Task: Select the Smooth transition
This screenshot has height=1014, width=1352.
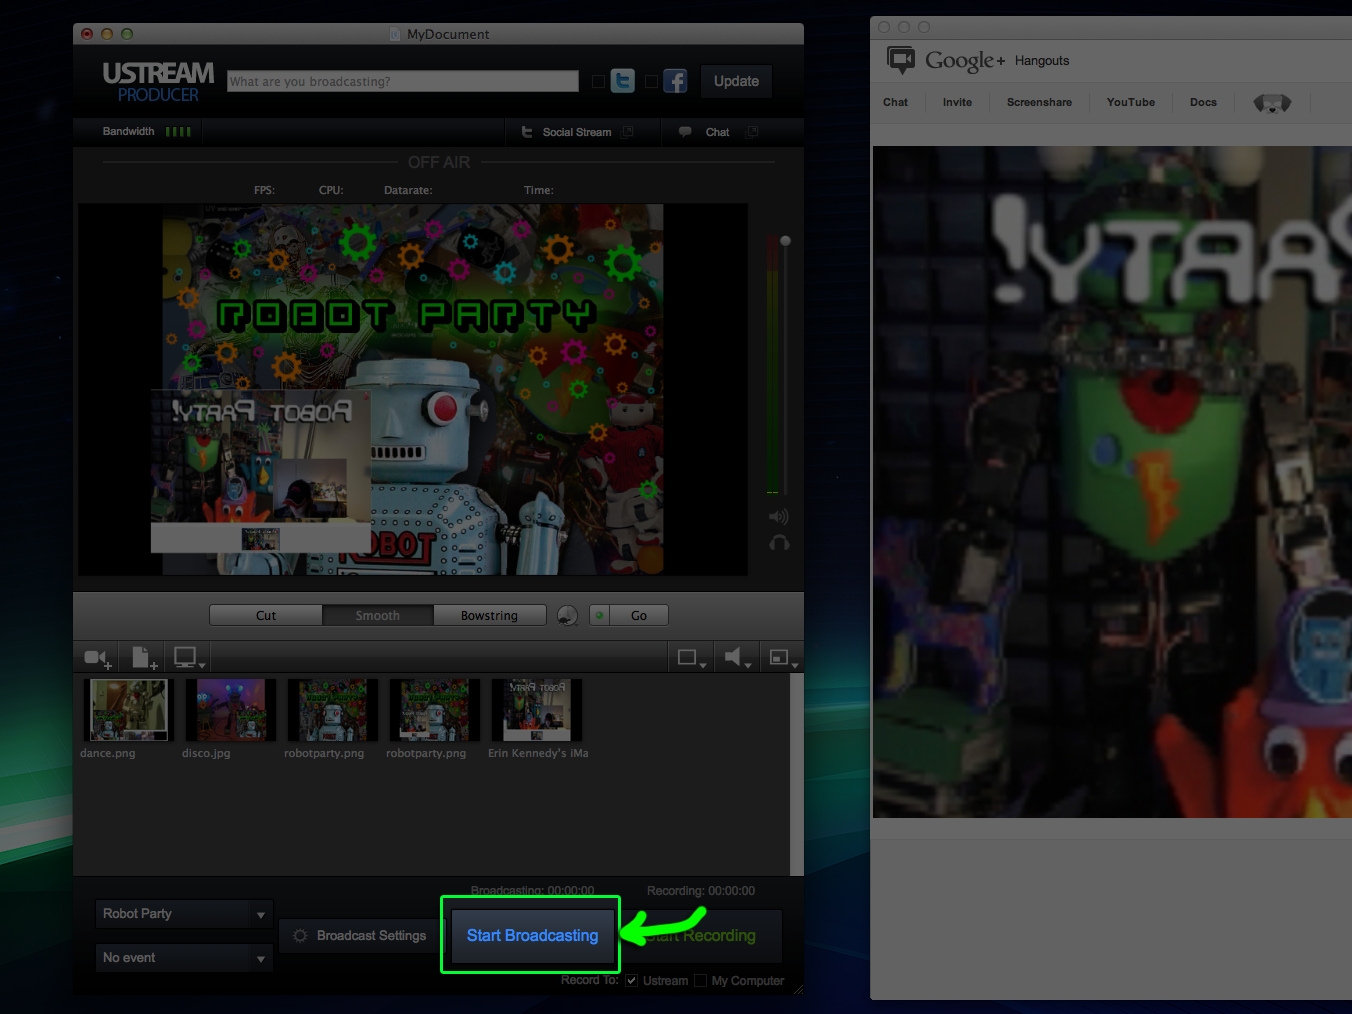Action: [x=378, y=616]
